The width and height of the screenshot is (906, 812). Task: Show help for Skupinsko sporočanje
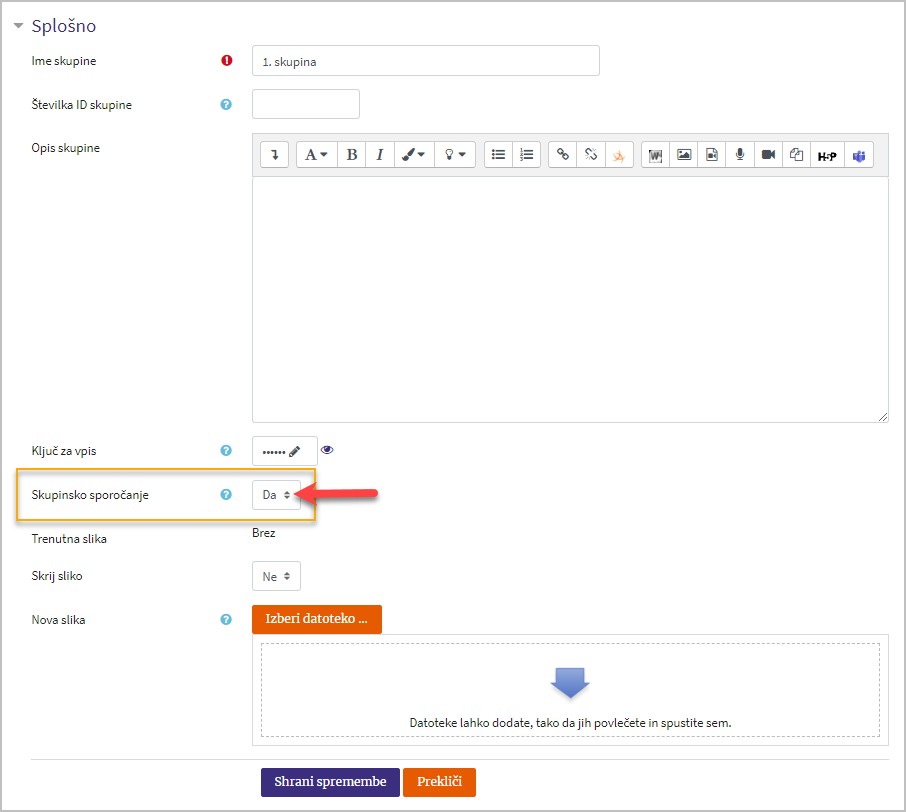(226, 494)
